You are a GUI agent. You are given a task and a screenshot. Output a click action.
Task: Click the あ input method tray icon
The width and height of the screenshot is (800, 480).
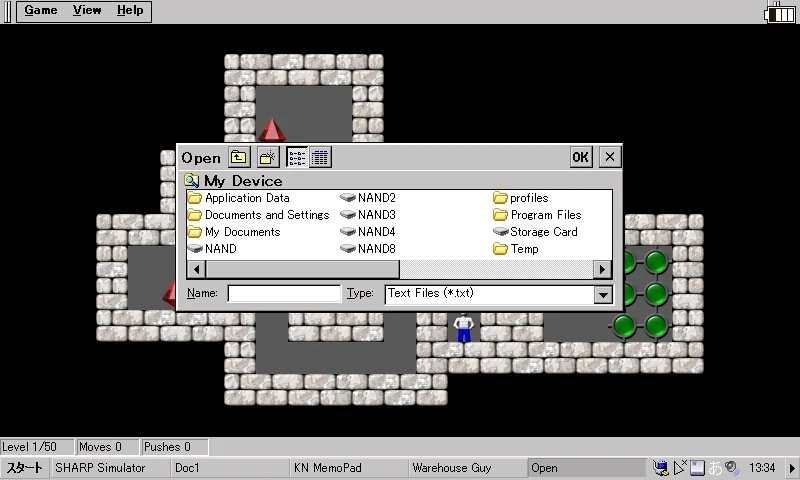(x=715, y=468)
